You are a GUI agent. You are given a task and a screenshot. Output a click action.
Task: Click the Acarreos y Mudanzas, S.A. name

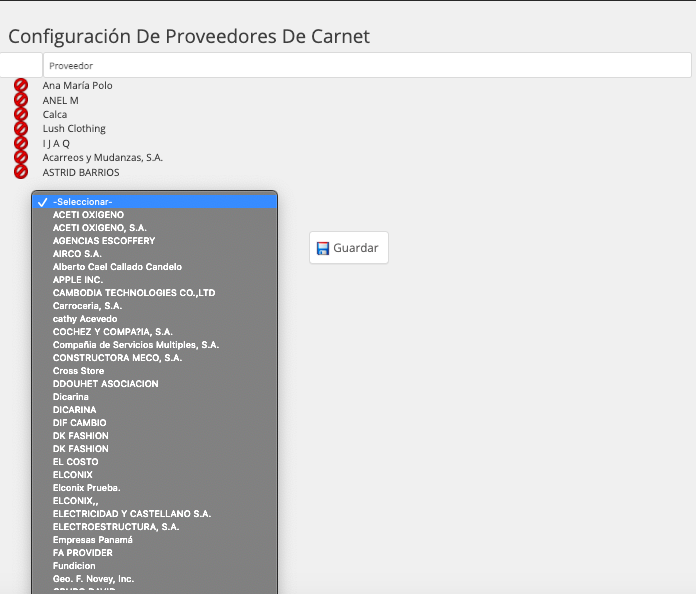[103, 158]
